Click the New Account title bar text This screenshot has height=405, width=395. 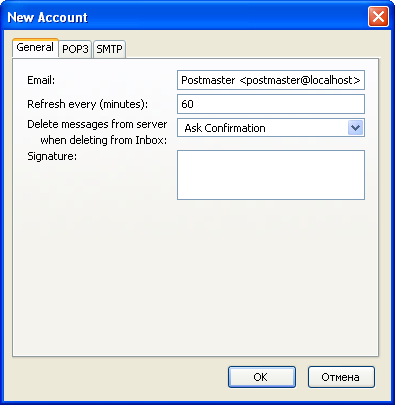click(47, 17)
